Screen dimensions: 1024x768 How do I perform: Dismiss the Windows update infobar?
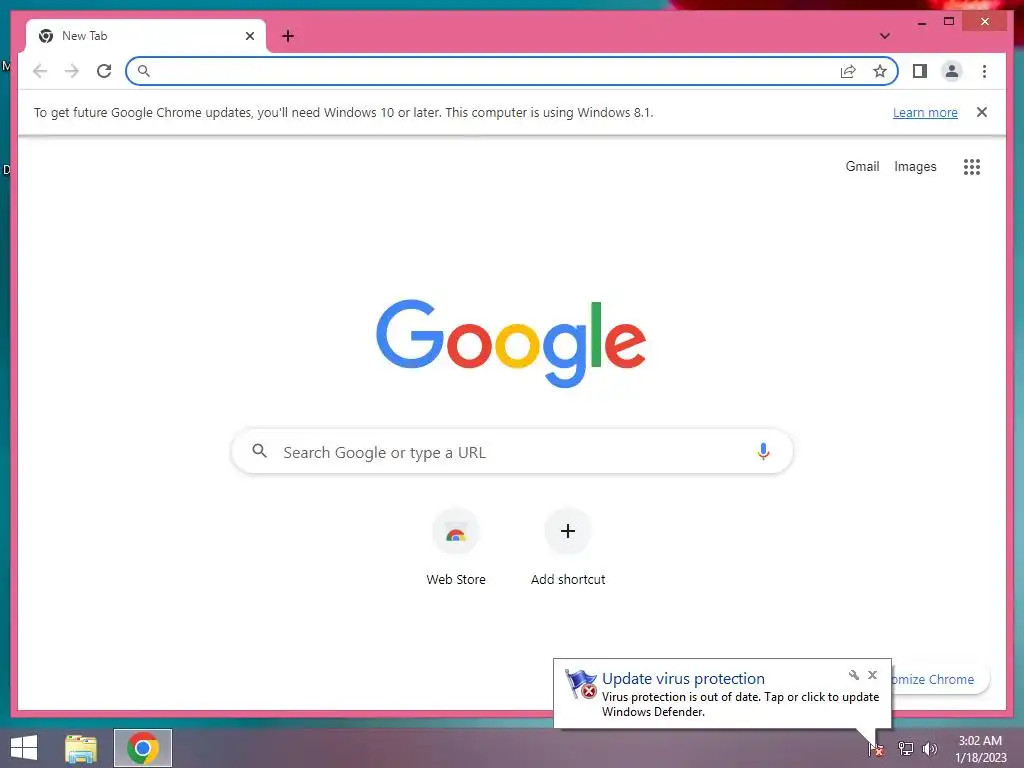click(x=982, y=112)
